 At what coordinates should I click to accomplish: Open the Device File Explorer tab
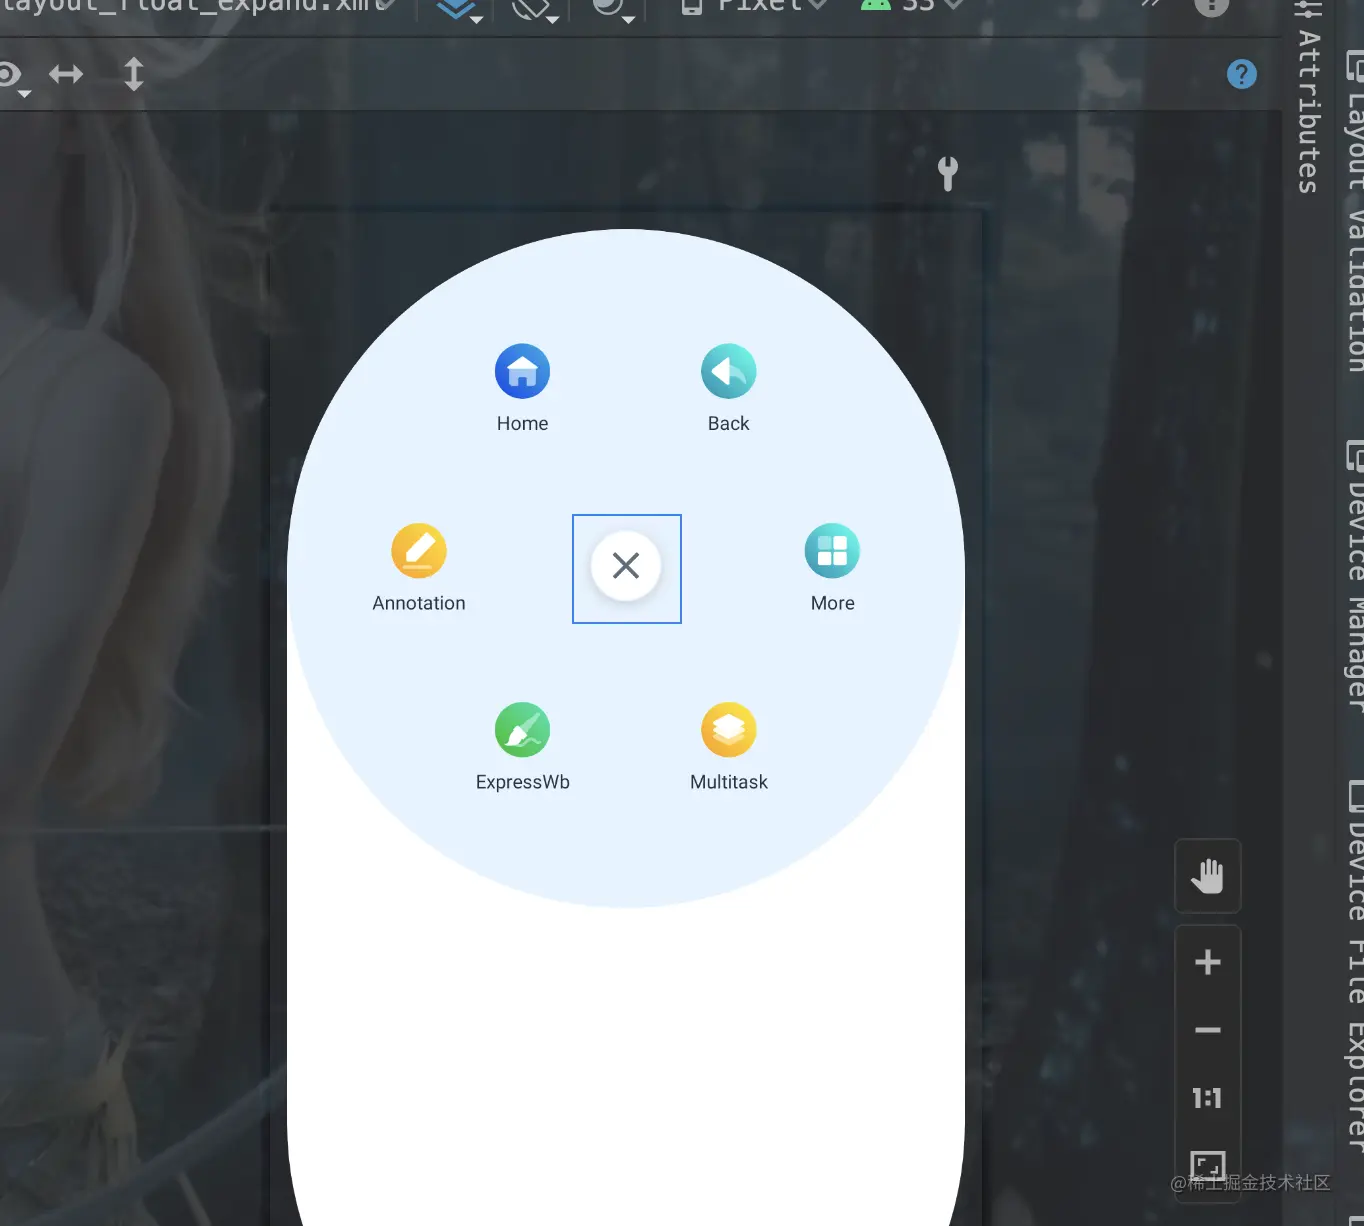click(x=1355, y=965)
